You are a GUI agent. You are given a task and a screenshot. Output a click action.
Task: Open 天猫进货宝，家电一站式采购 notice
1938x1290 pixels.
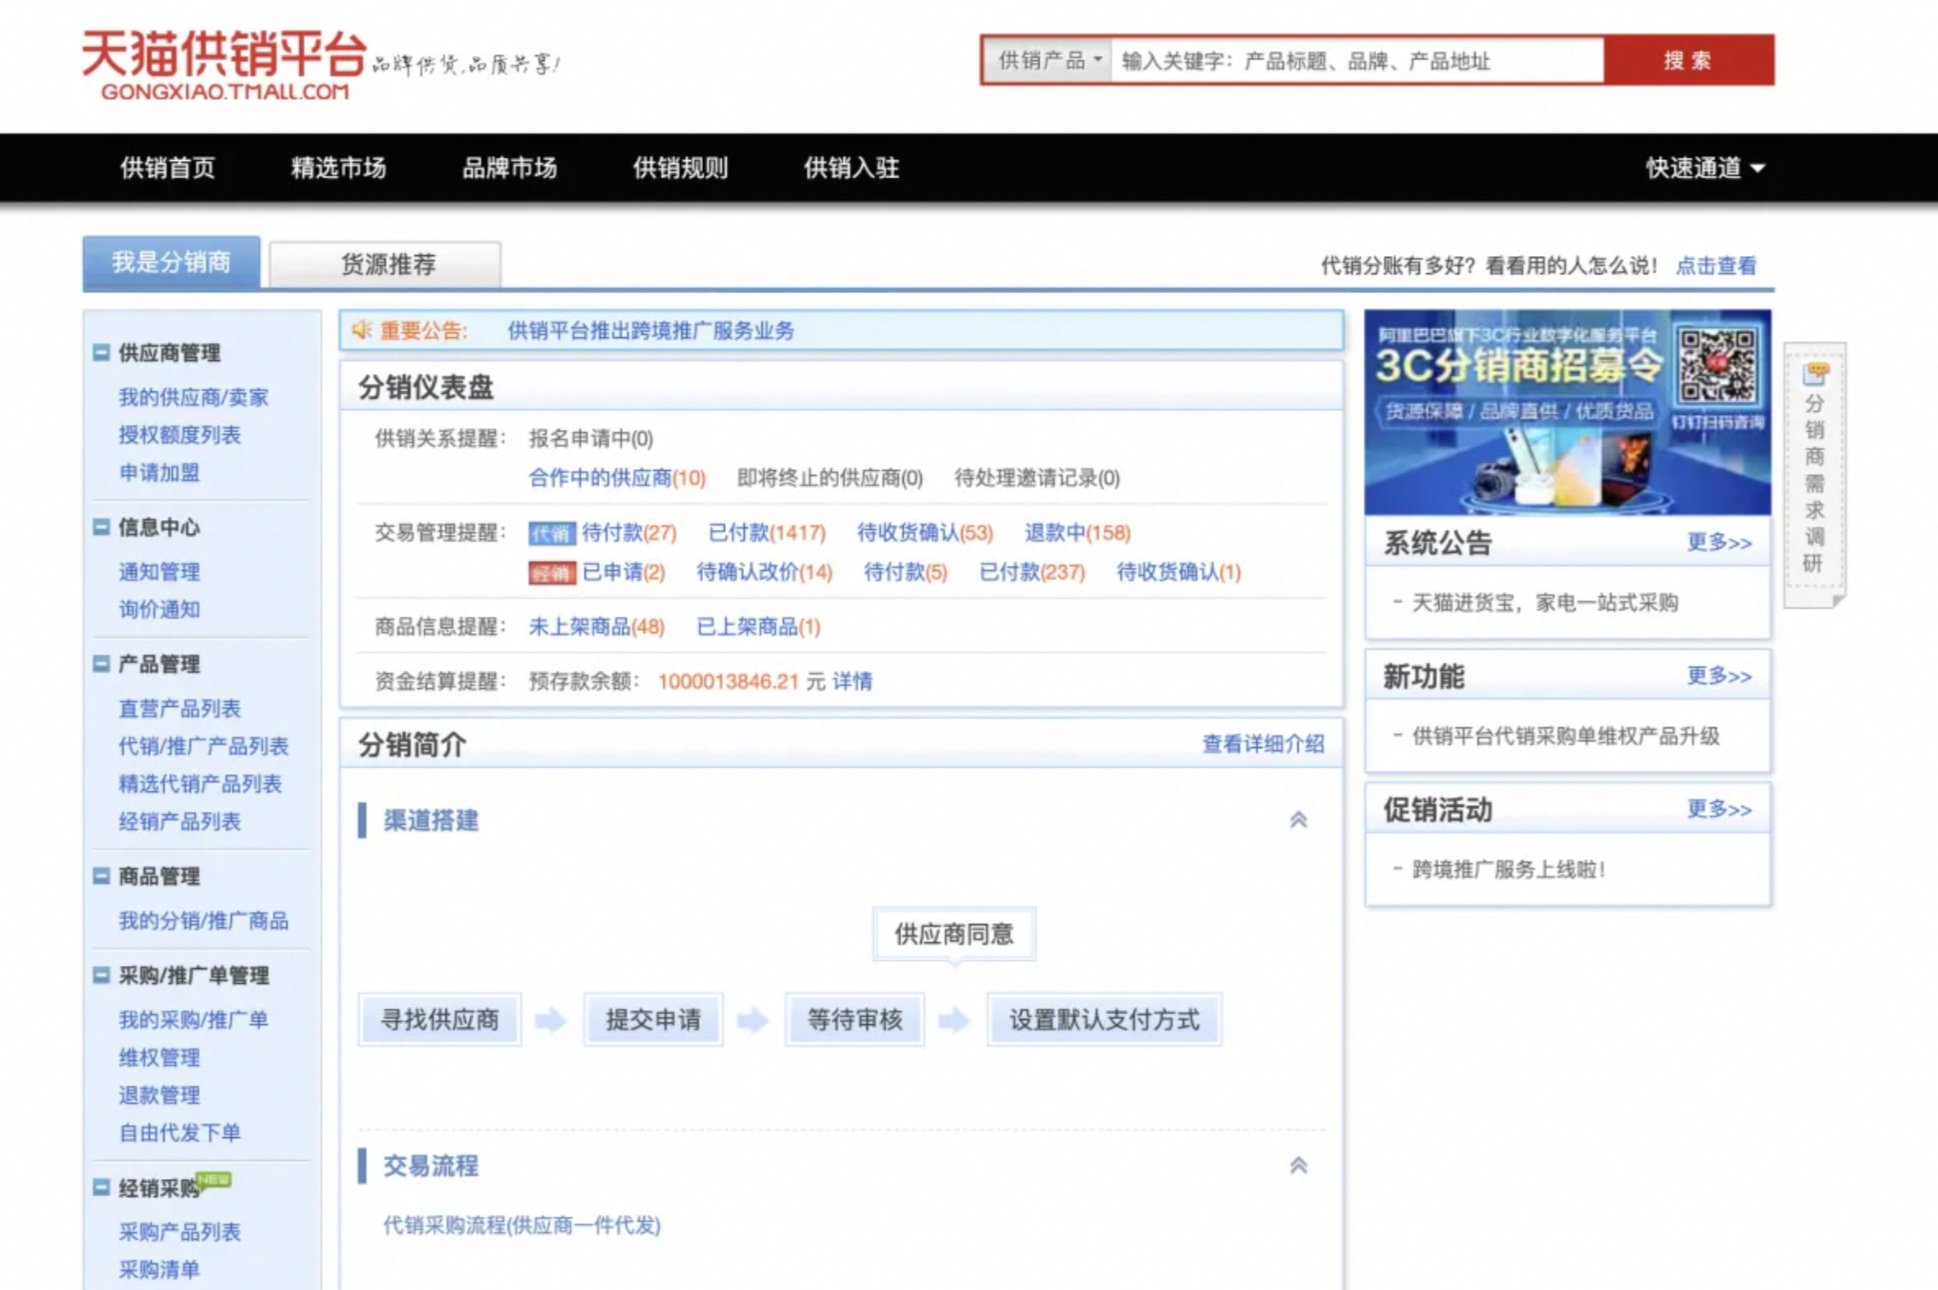[1545, 603]
